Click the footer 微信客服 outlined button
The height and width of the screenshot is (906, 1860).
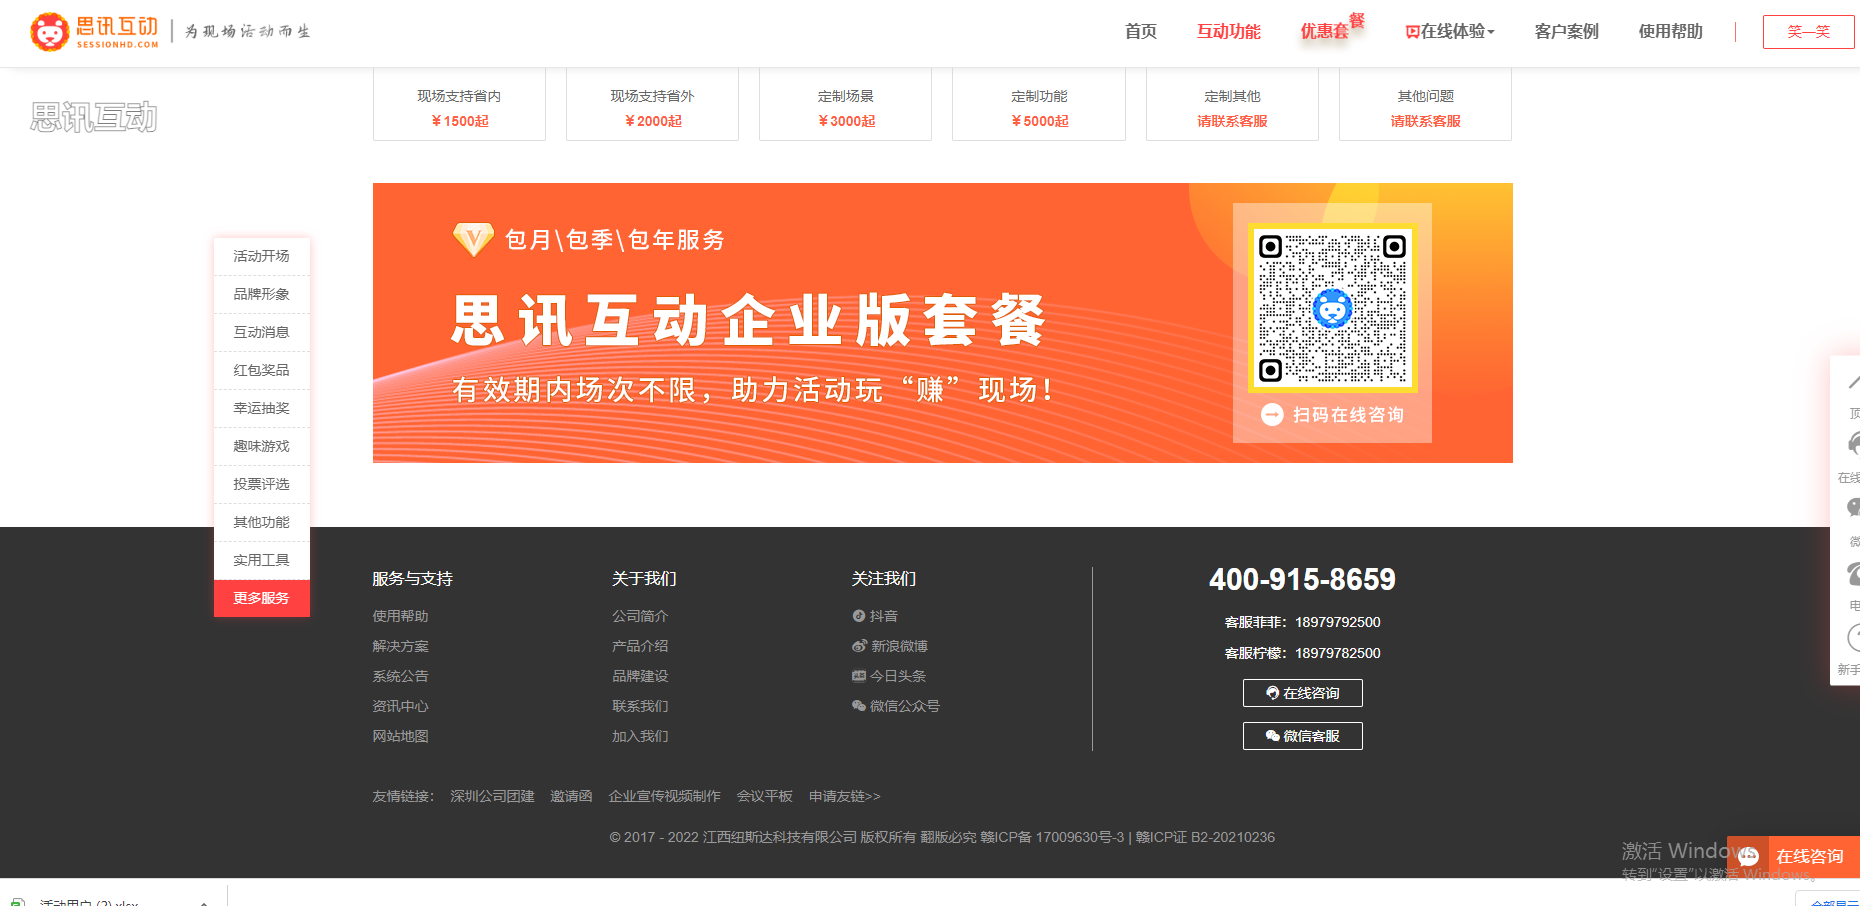[x=1302, y=736]
